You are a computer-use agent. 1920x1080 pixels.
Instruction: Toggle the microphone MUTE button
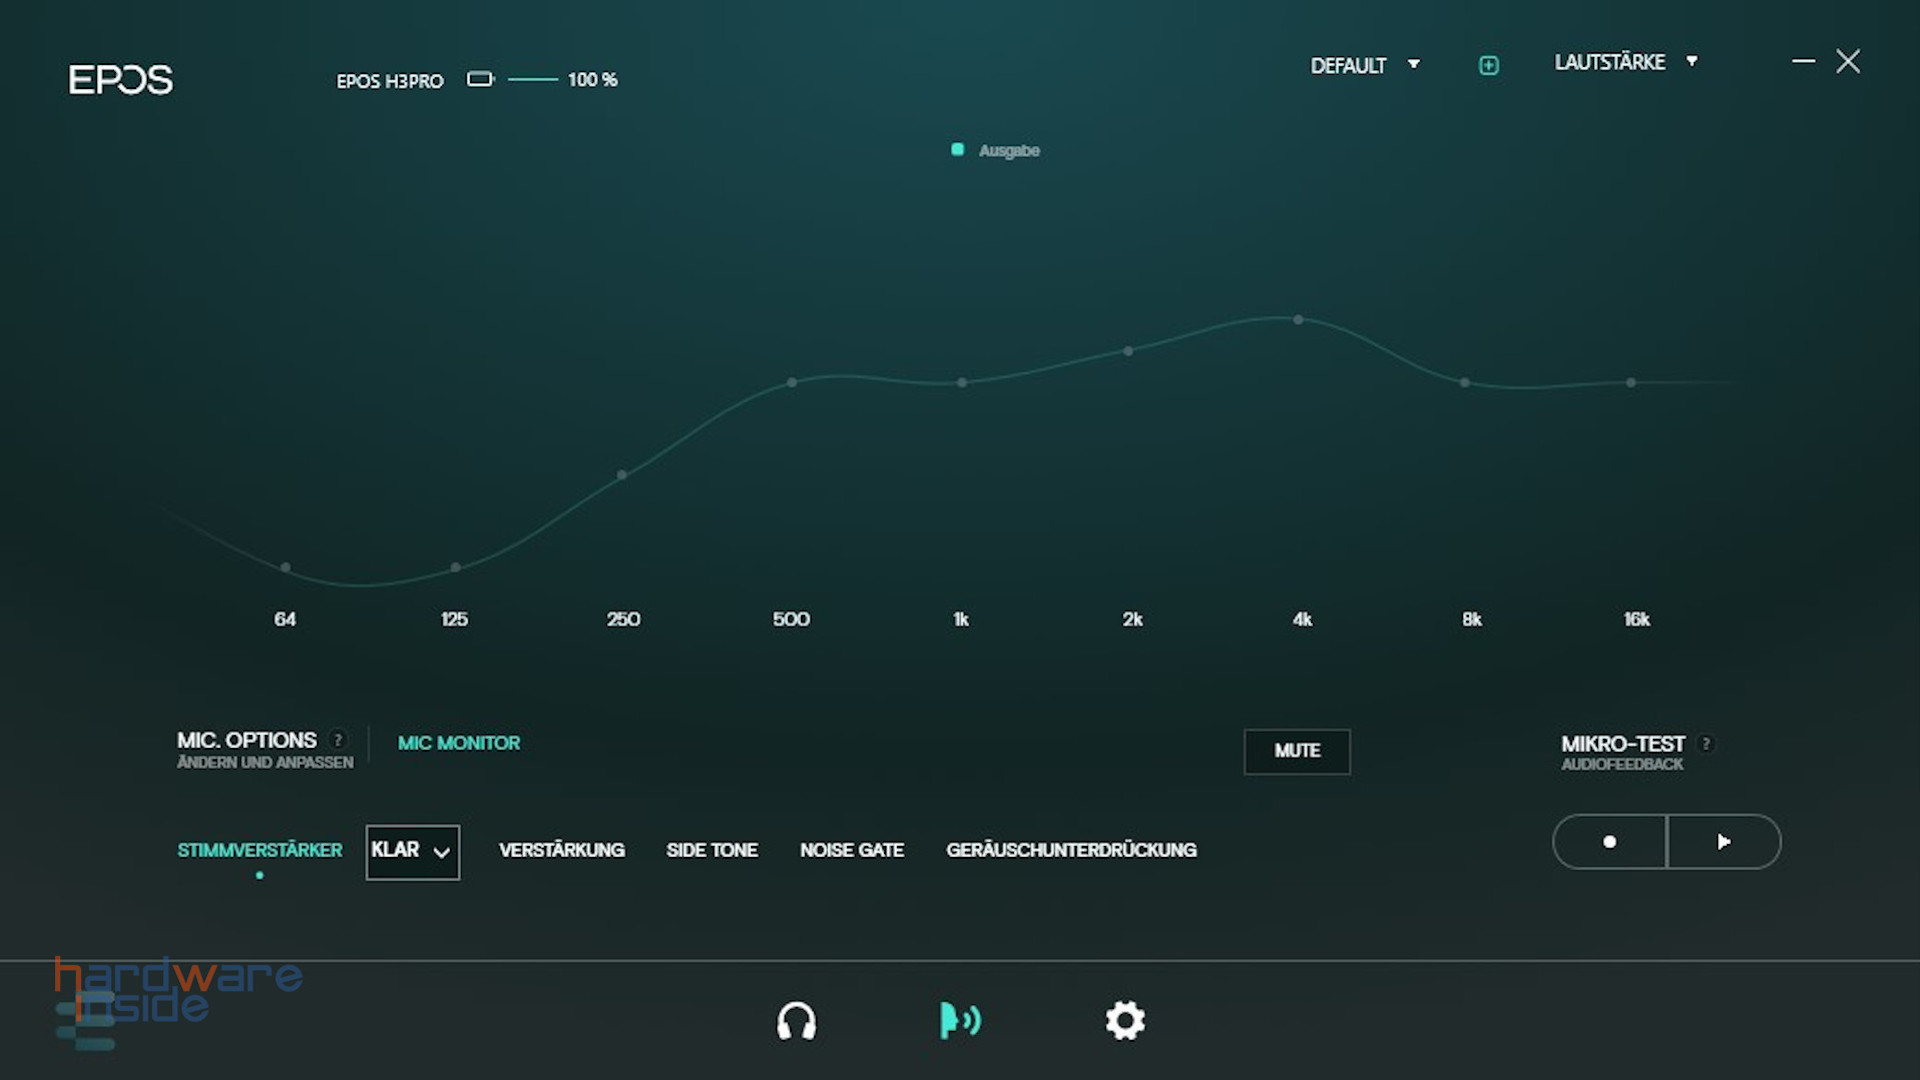click(1296, 751)
